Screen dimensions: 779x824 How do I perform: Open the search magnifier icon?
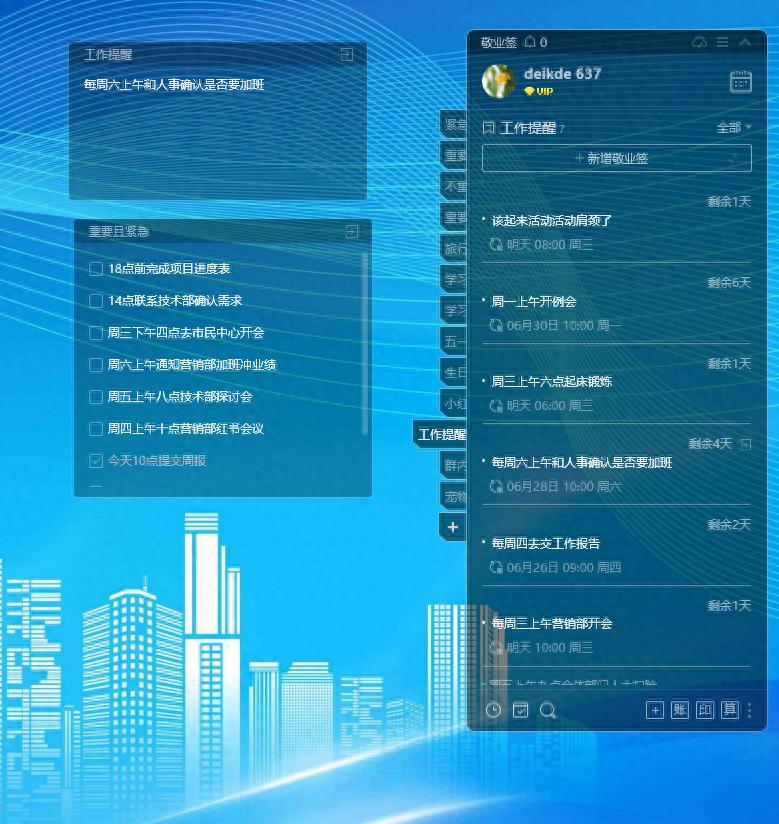pyautogui.click(x=548, y=710)
